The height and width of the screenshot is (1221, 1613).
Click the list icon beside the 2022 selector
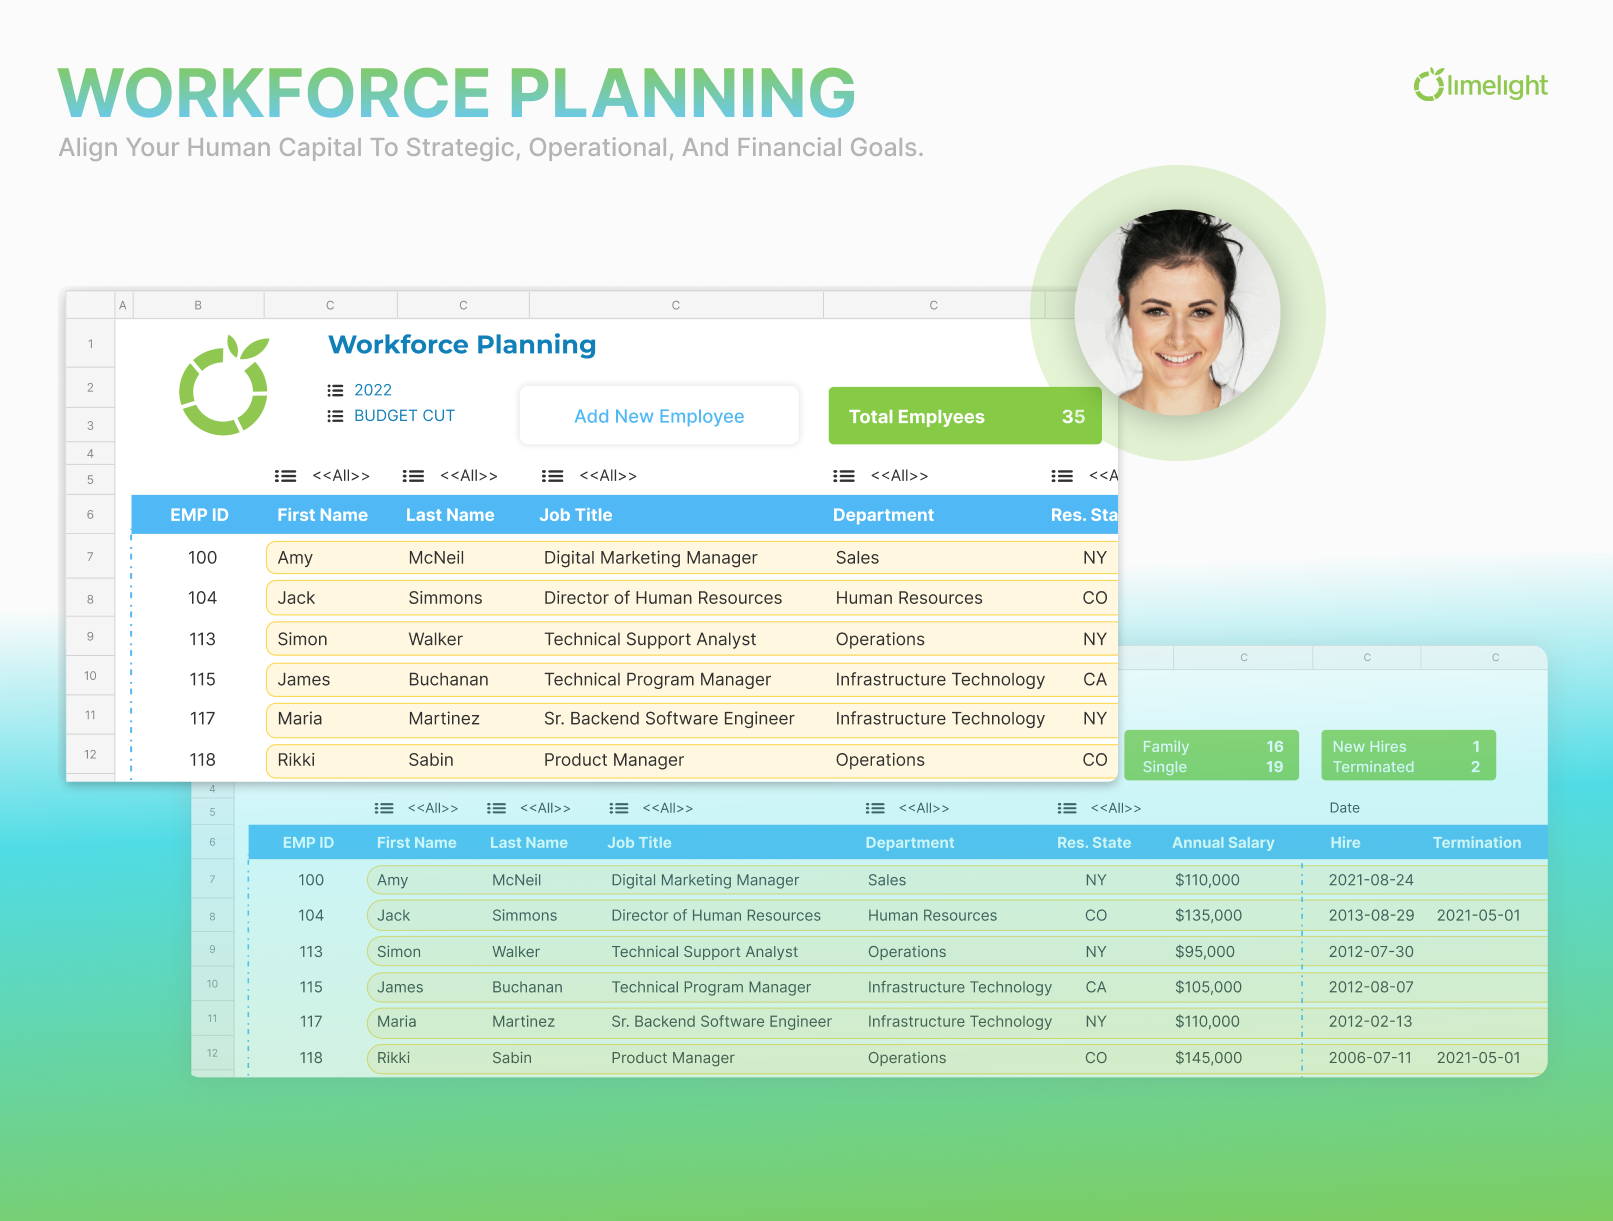tap(335, 390)
